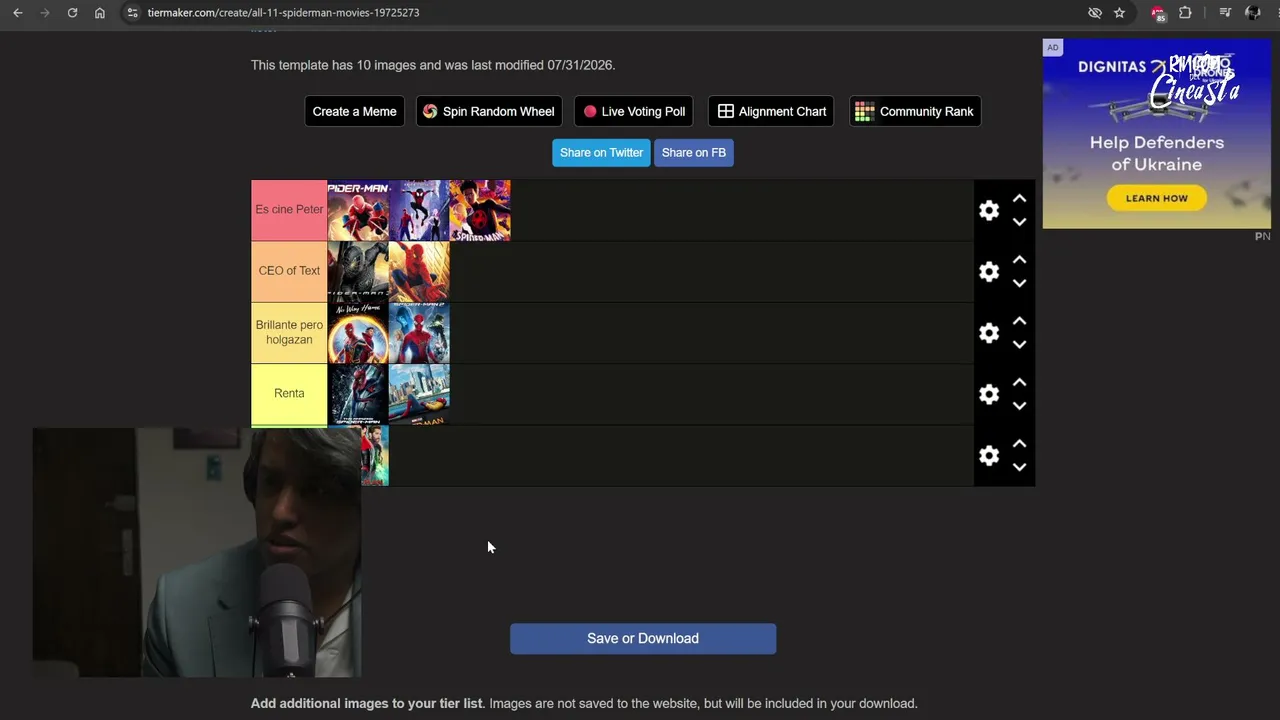The image size is (1280, 720).
Task: View site information for tiermaker.com
Action: click(x=131, y=13)
